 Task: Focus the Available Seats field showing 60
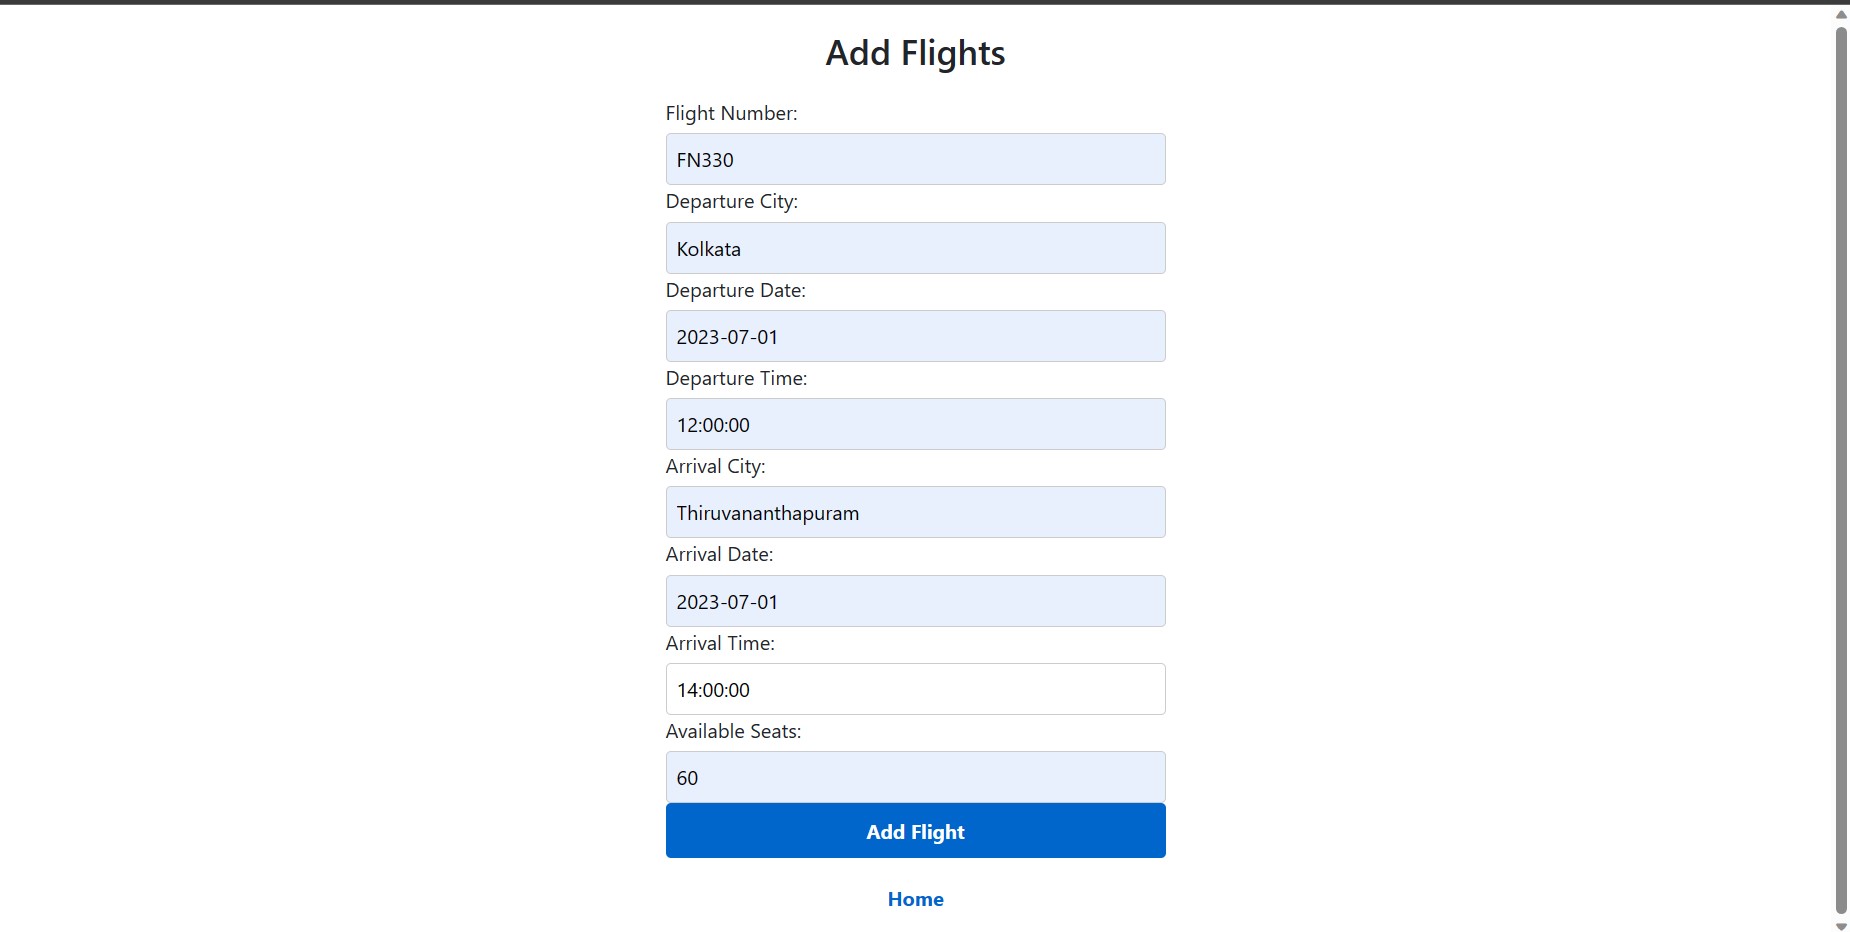[914, 776]
